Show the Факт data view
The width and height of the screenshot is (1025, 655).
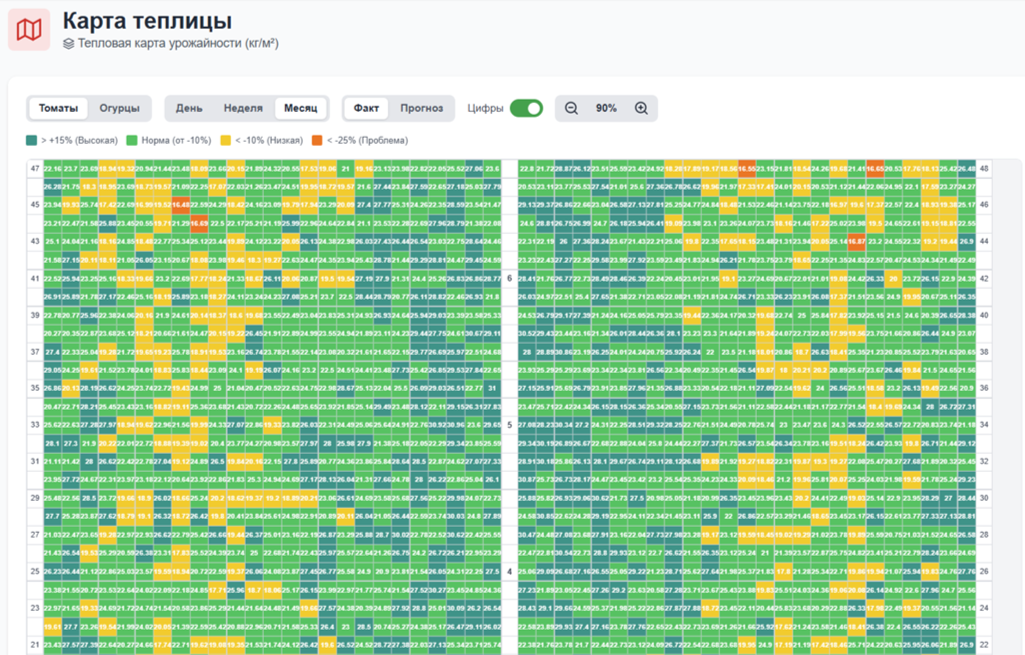[366, 108]
